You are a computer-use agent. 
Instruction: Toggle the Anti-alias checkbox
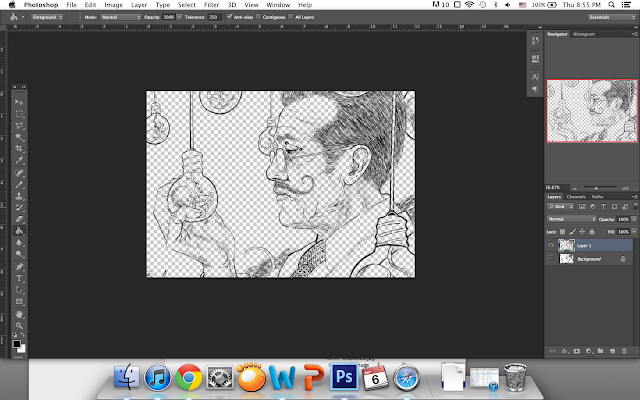point(229,17)
